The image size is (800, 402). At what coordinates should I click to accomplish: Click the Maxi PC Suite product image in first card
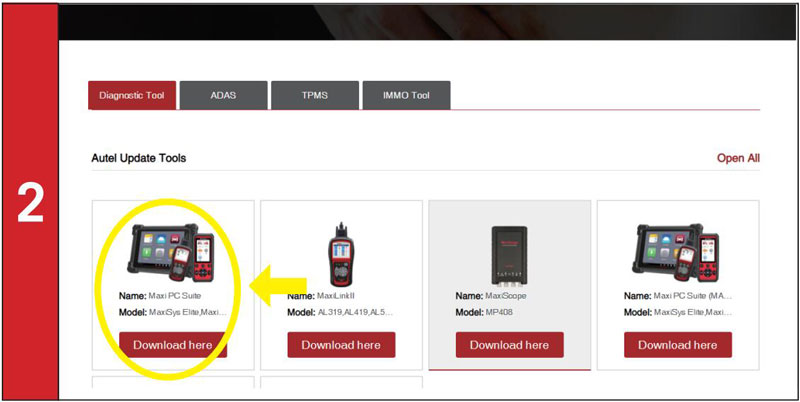point(171,252)
